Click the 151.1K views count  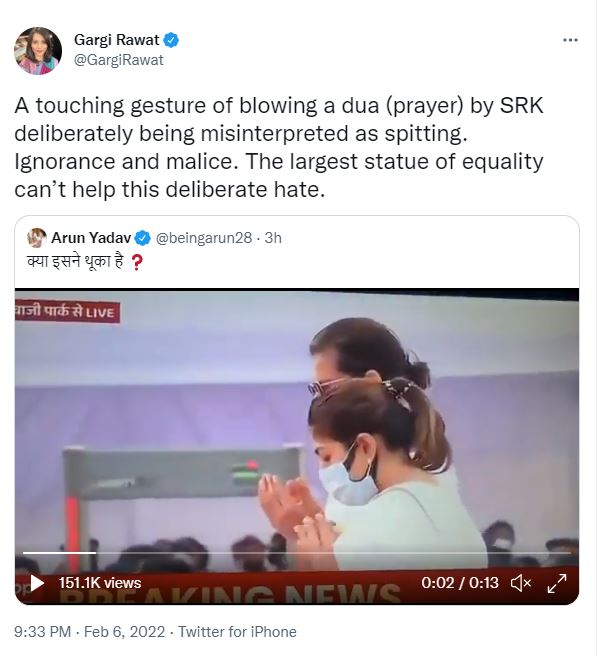(x=100, y=583)
